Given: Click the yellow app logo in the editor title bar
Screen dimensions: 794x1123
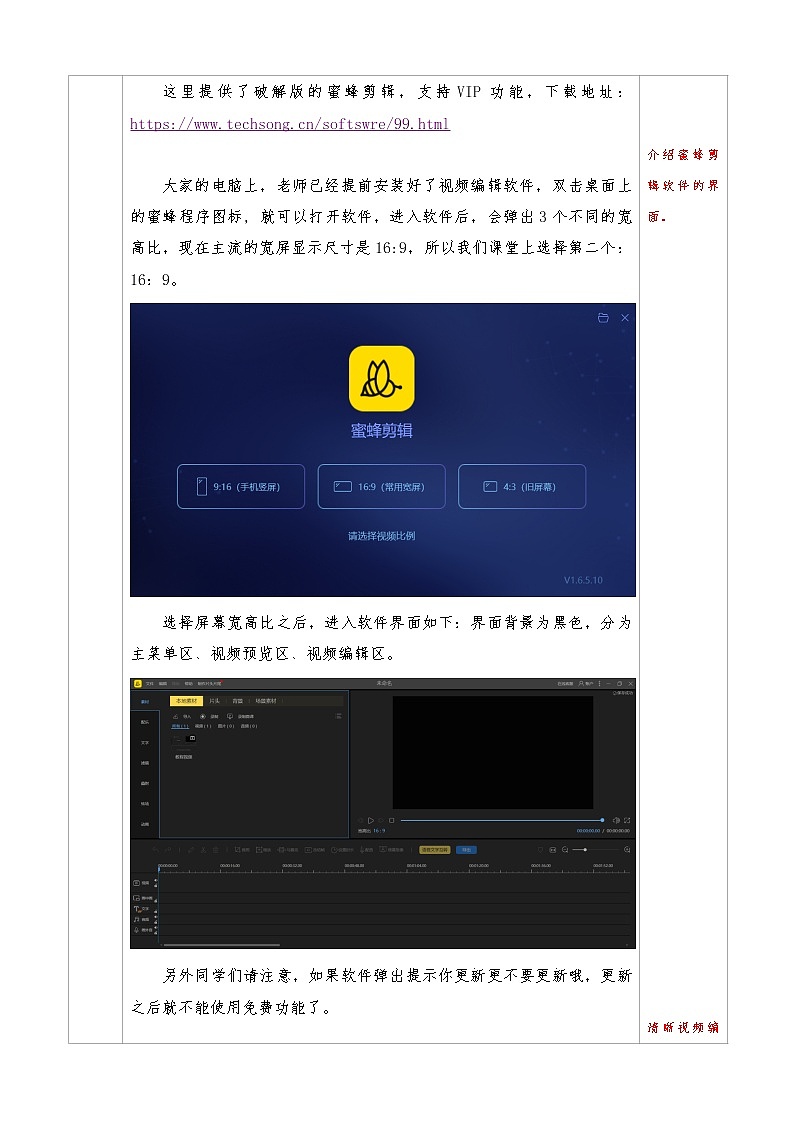Looking at the screenshot, I should pos(137,683).
